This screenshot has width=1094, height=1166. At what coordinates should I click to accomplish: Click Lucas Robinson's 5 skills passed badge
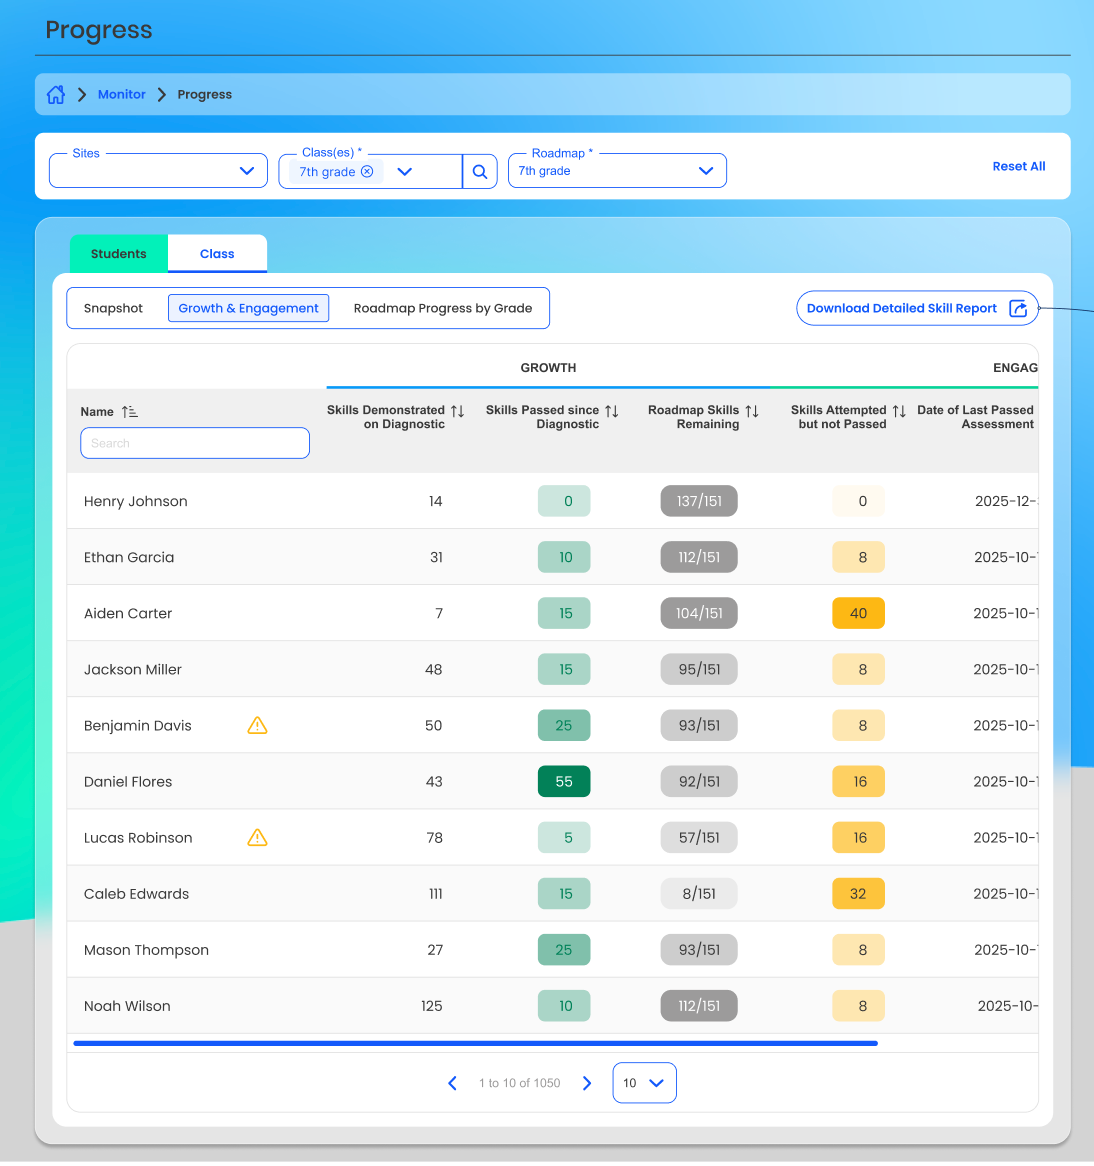tap(564, 837)
